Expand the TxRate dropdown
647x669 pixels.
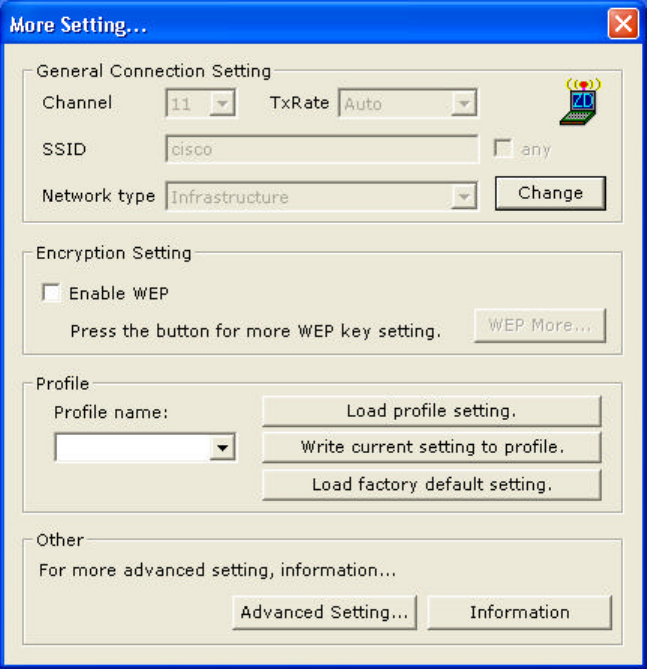463,103
